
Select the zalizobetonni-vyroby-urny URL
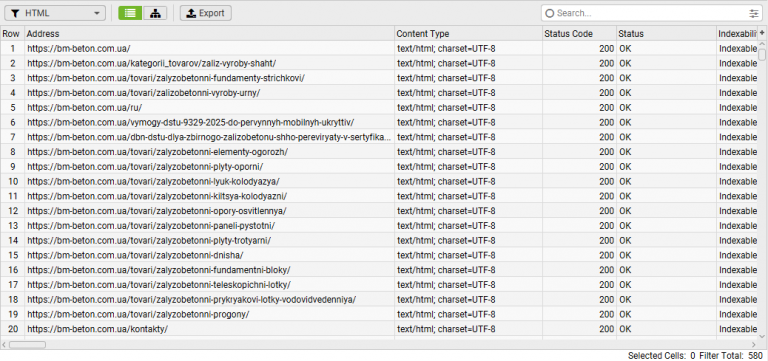pyautogui.click(x=144, y=93)
